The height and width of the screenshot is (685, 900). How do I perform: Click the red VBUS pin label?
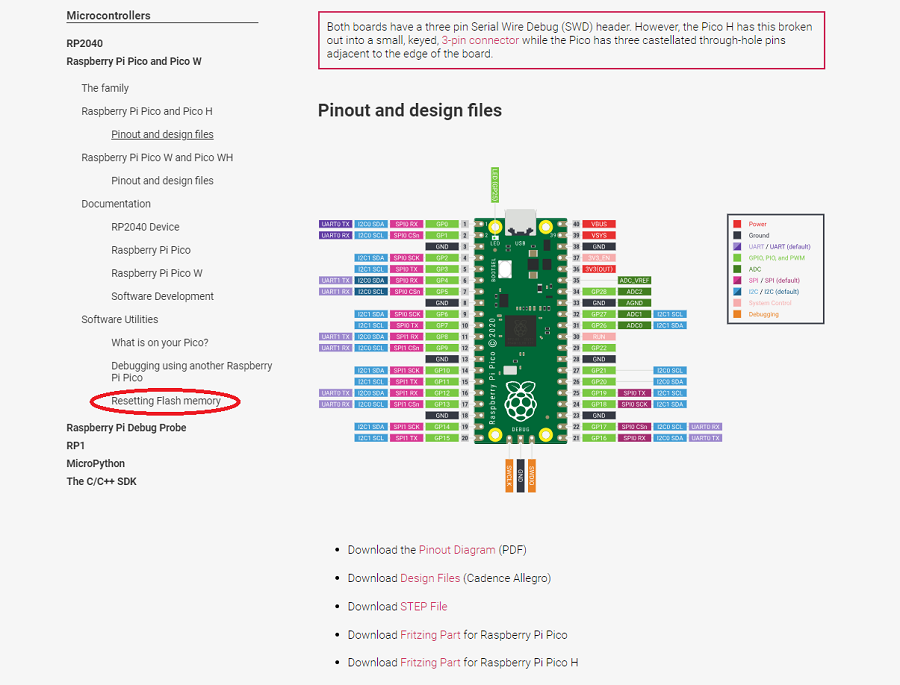598,224
